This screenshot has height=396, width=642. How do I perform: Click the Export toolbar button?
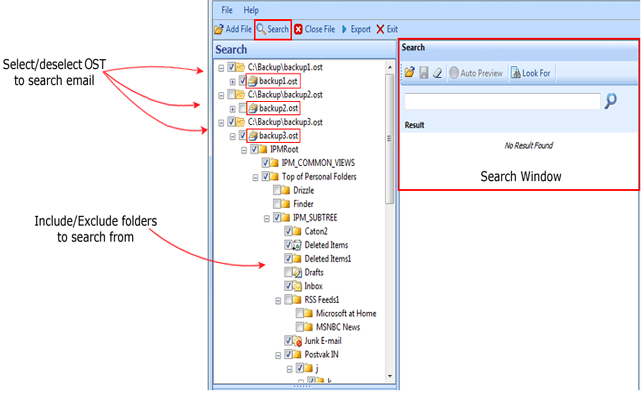tap(356, 29)
